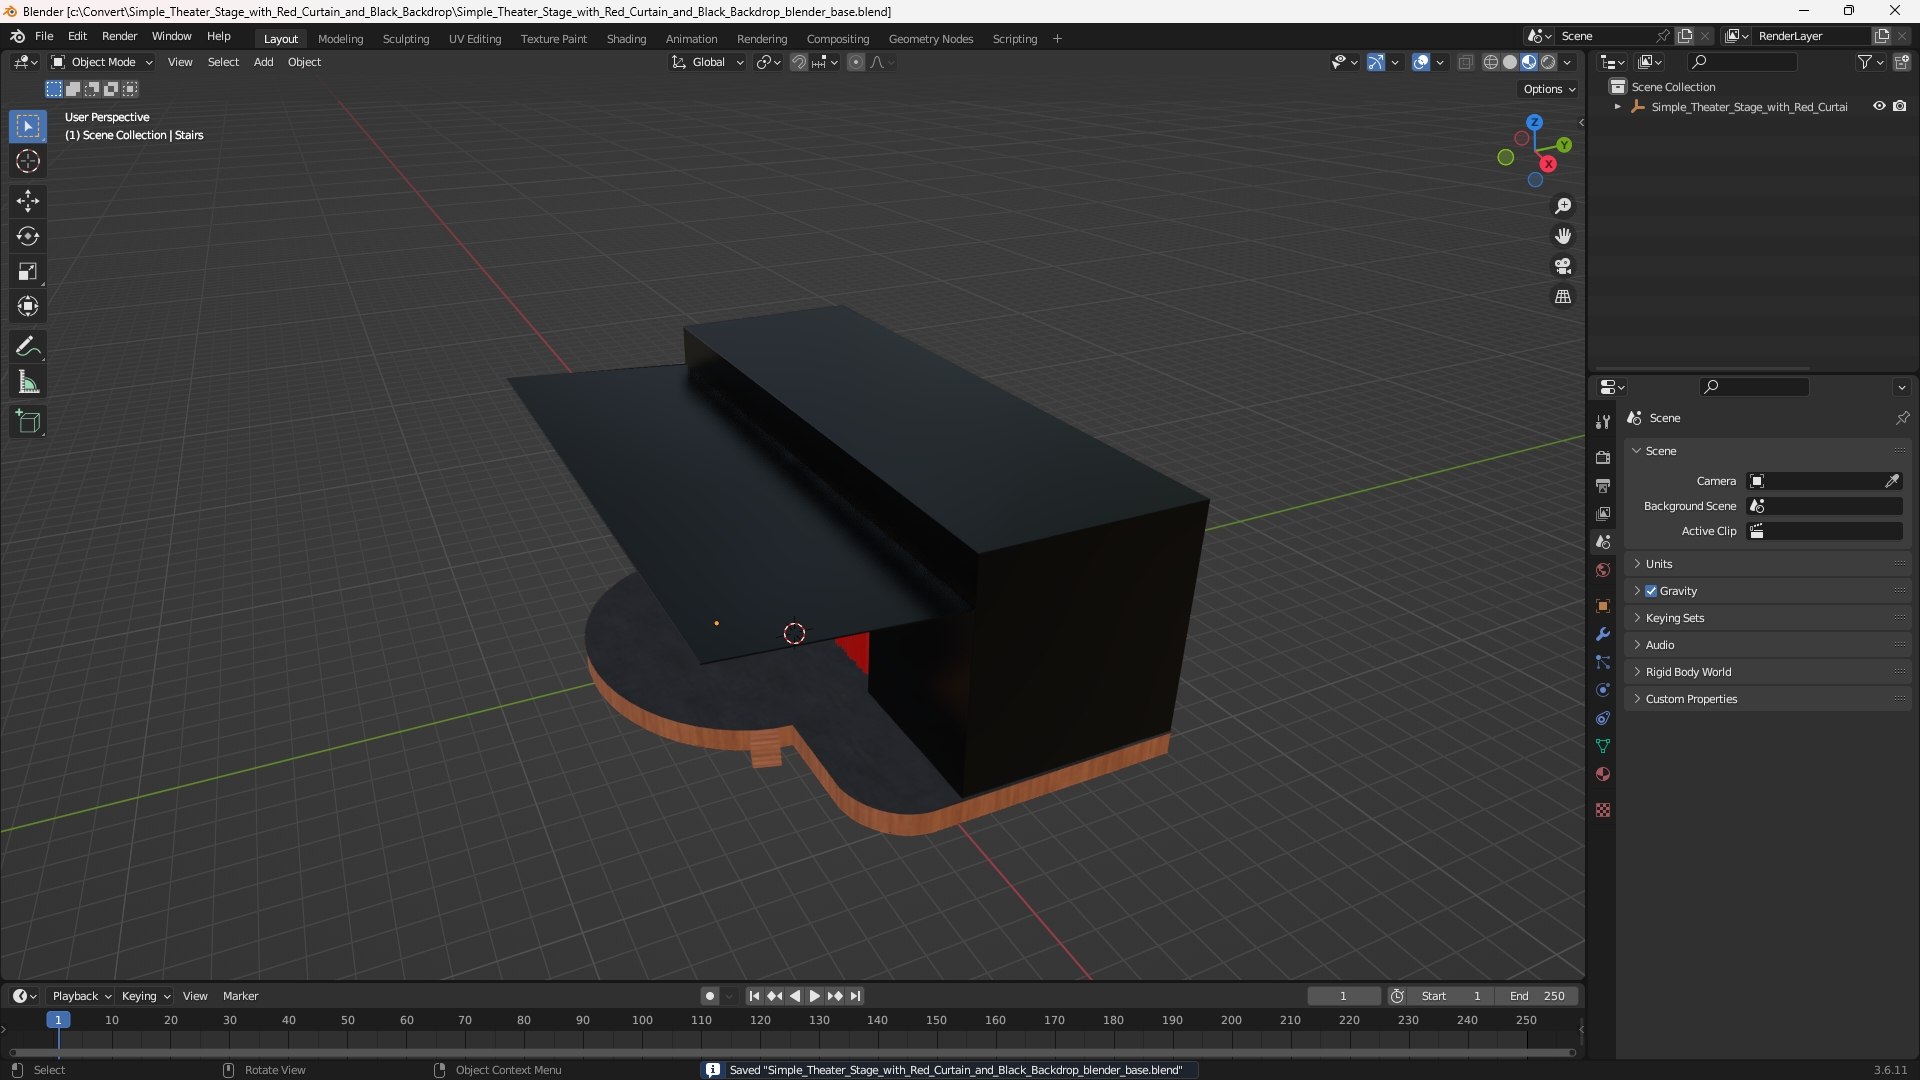Viewport: 1920px width, 1080px height.
Task: Switch to the Shading workspace tab
Action: 626,39
